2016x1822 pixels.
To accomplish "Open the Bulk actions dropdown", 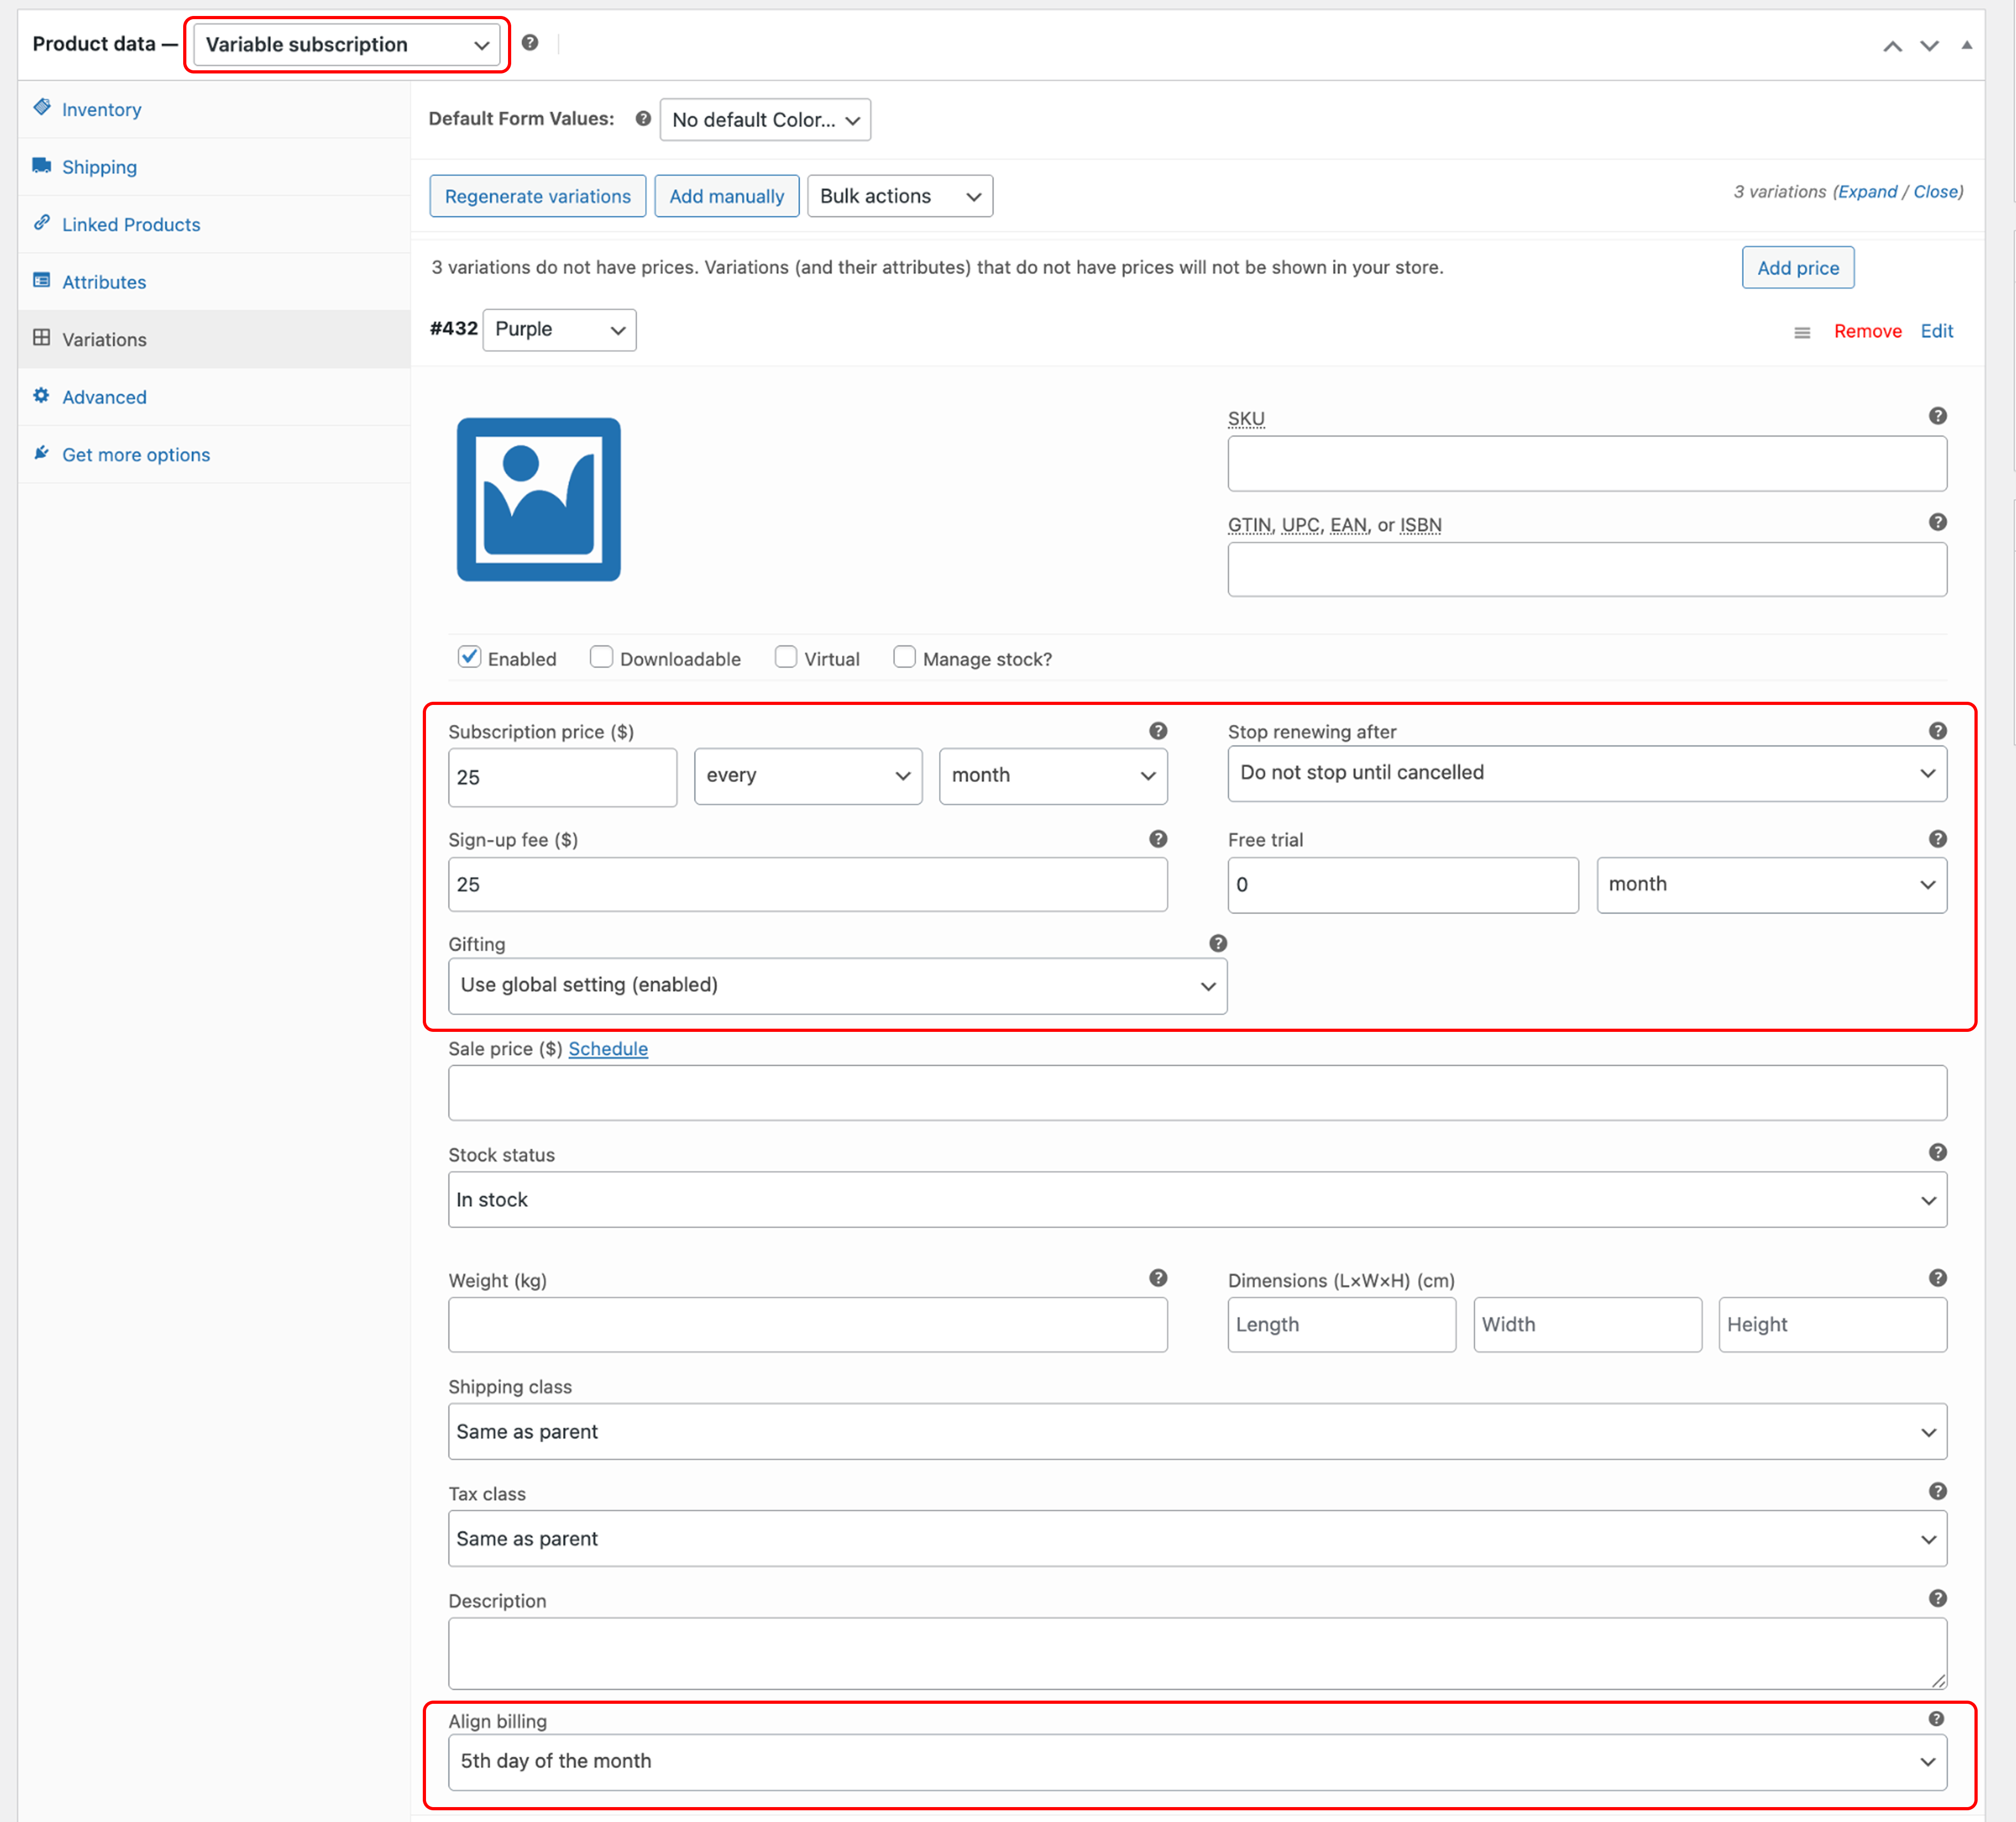I will click(x=900, y=196).
